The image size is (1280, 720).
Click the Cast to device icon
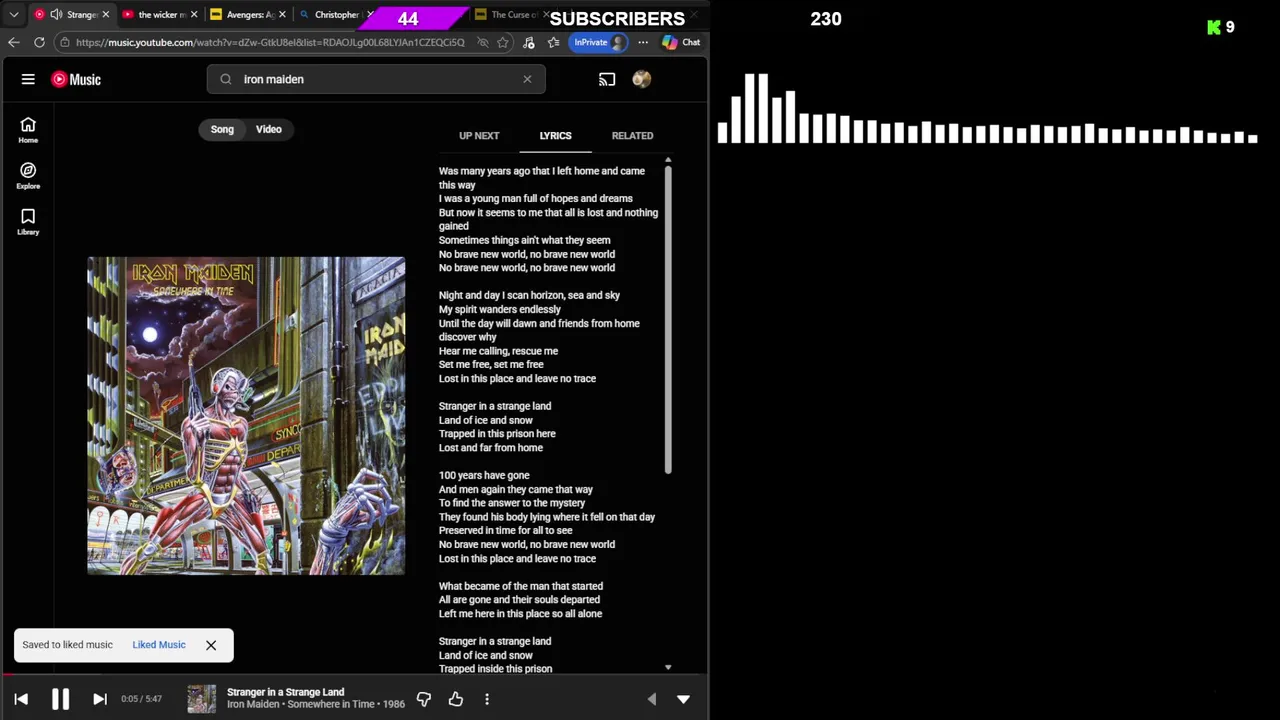click(x=607, y=79)
